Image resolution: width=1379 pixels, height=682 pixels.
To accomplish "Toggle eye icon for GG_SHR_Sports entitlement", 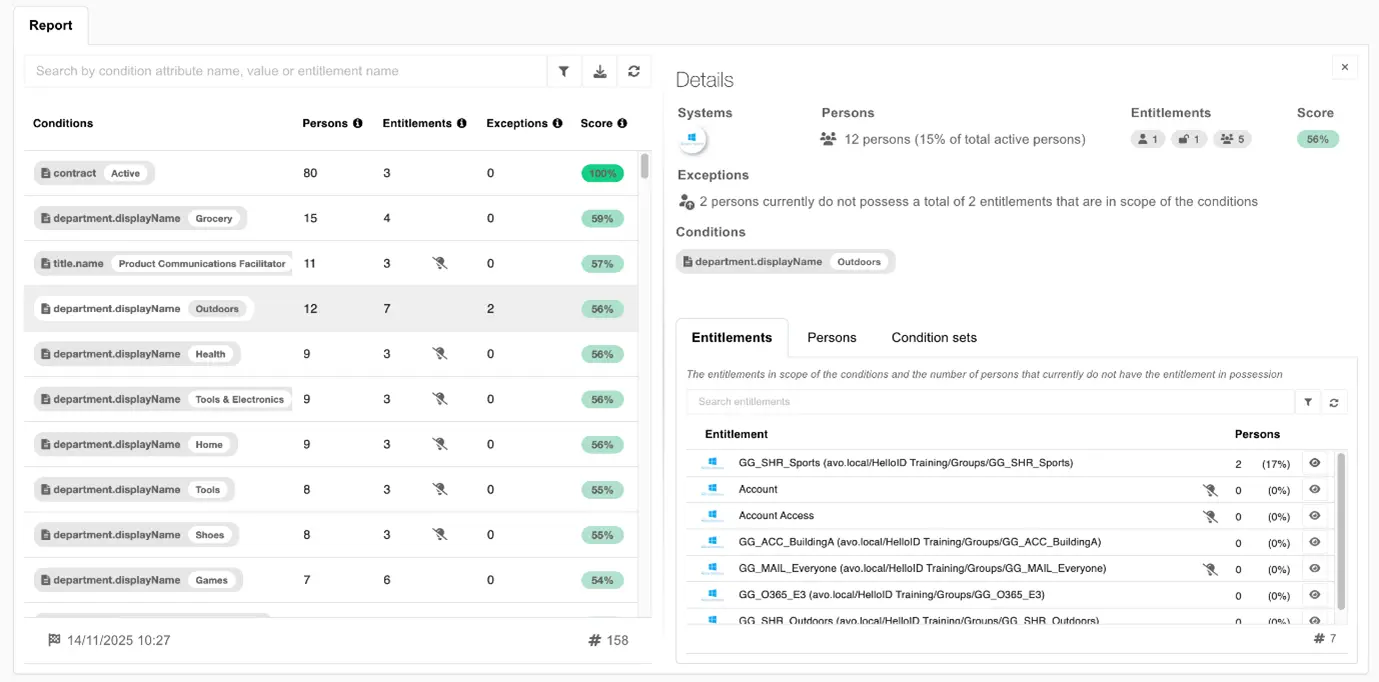I will (x=1314, y=463).
